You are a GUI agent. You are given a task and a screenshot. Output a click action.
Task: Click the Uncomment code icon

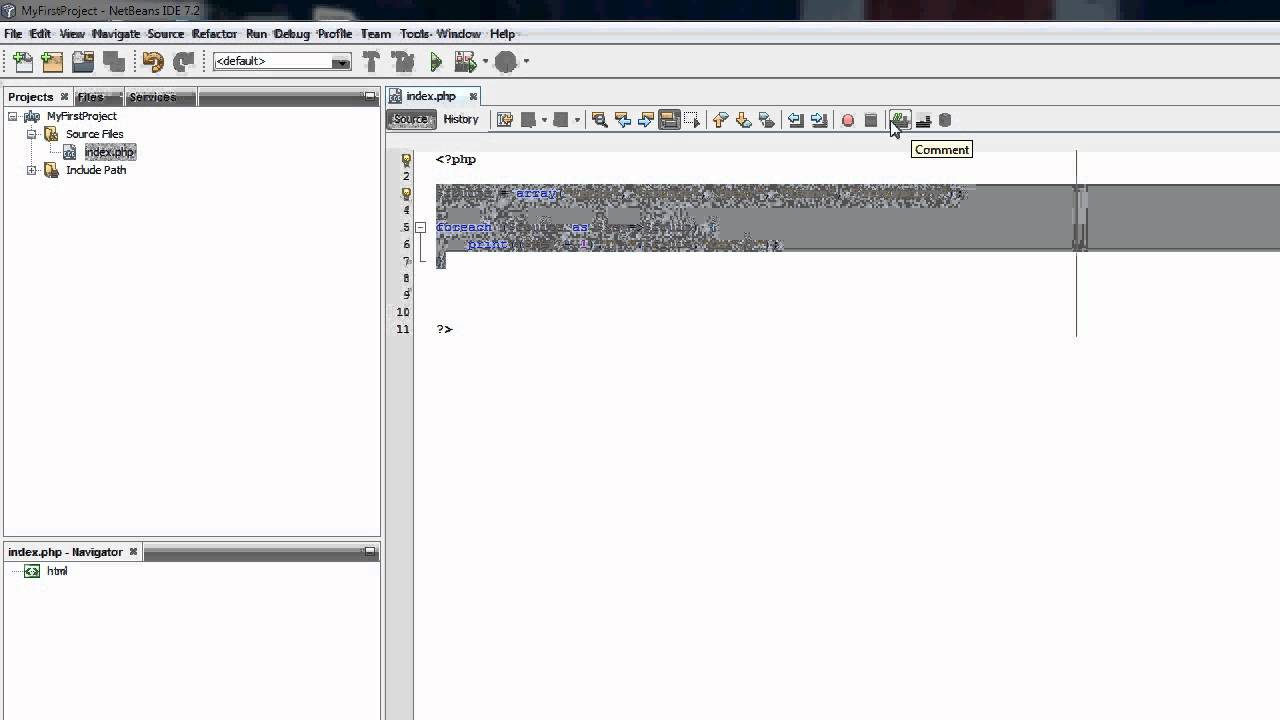[x=923, y=120]
